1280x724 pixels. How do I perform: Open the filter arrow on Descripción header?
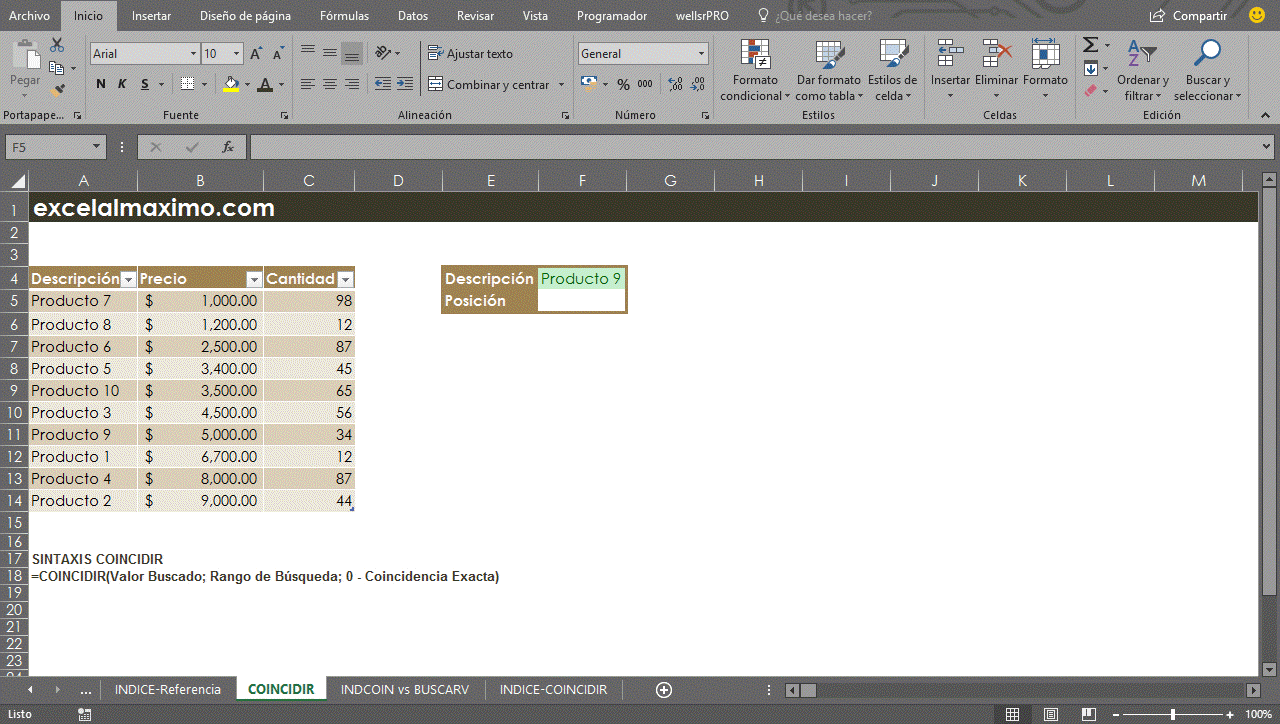pyautogui.click(x=128, y=278)
